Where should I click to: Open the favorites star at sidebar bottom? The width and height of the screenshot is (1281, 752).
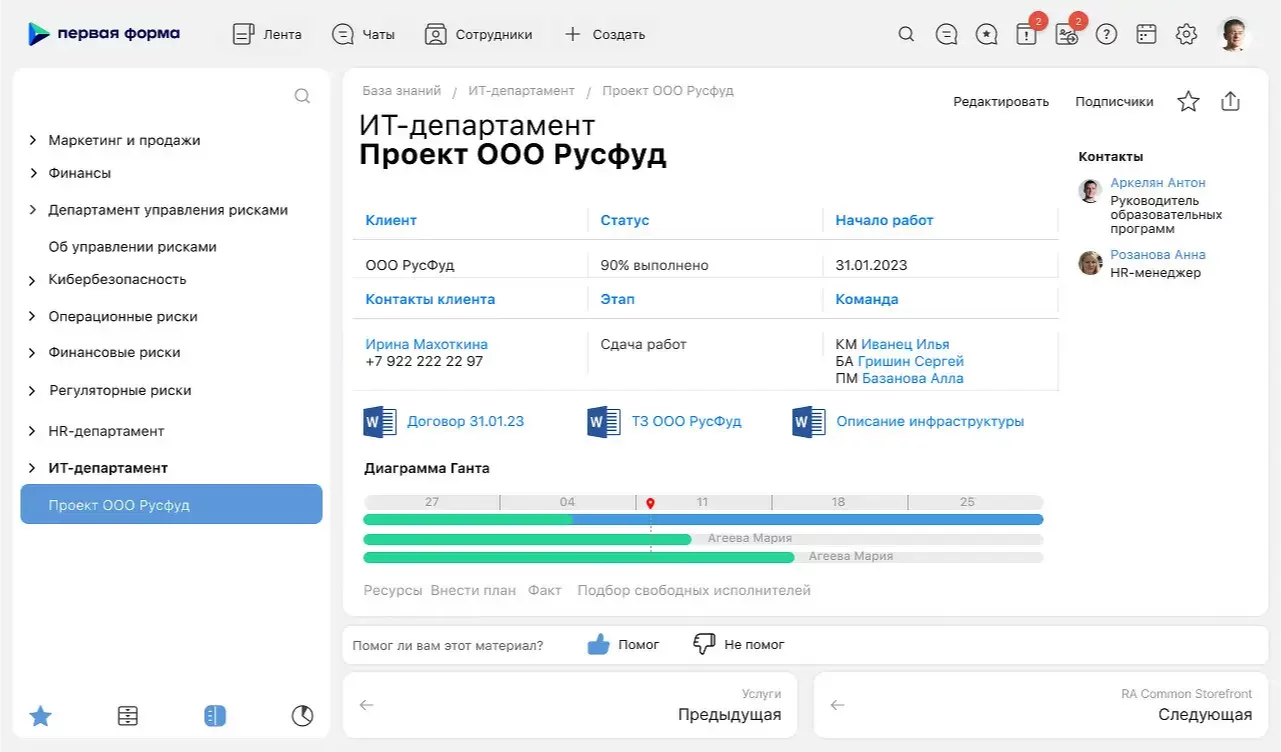(40, 716)
